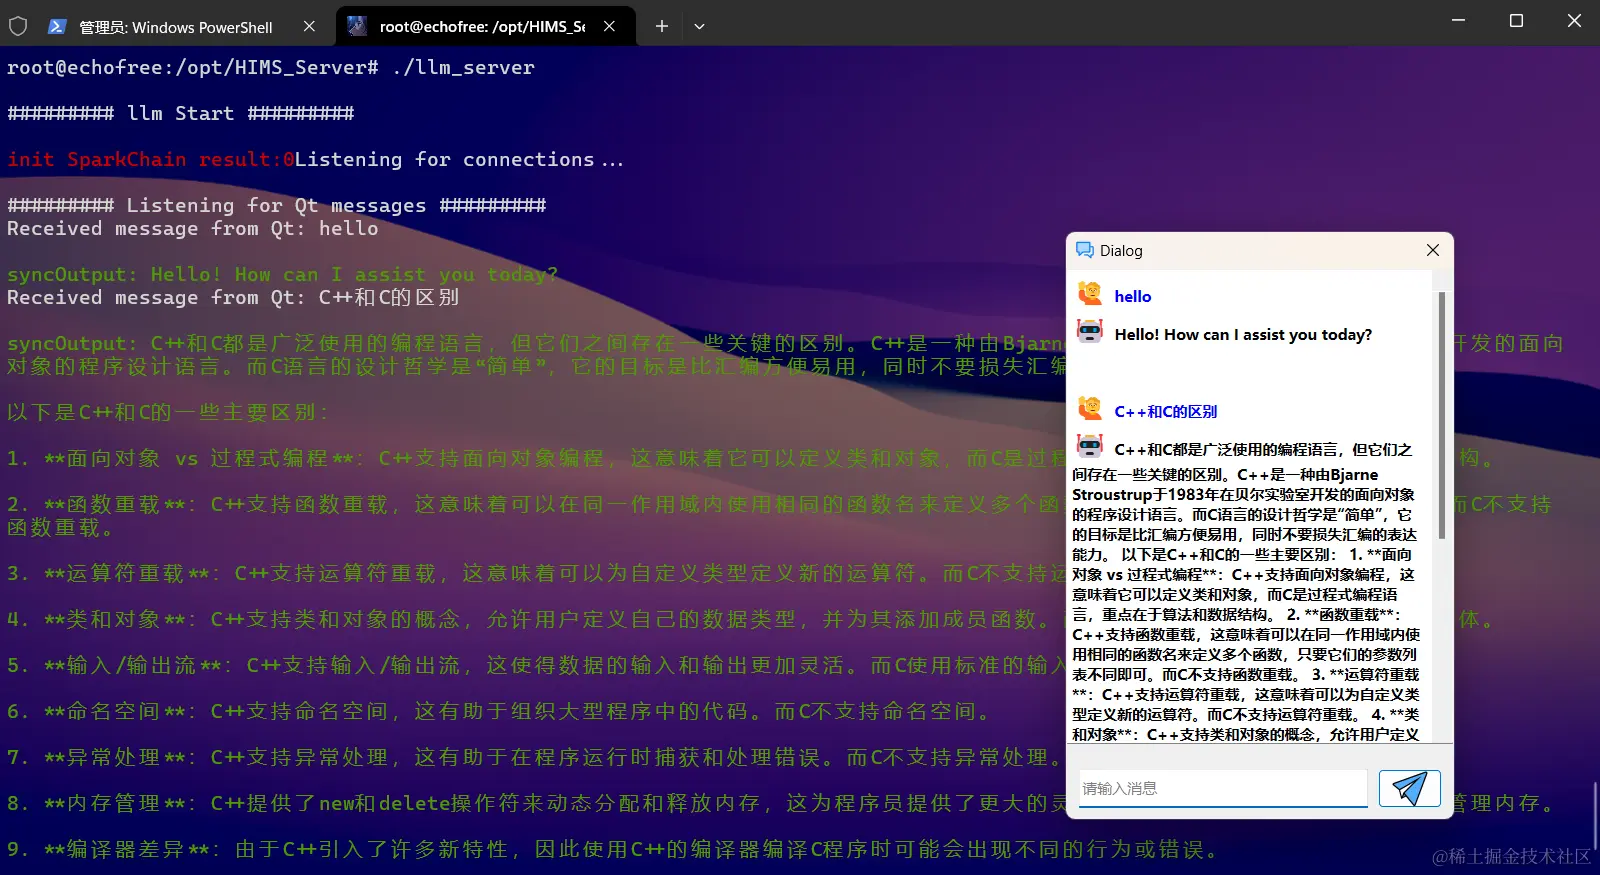1600x875 pixels.
Task: Click the terminal scrollbar thumb at right edge
Action: pyautogui.click(x=1596, y=814)
